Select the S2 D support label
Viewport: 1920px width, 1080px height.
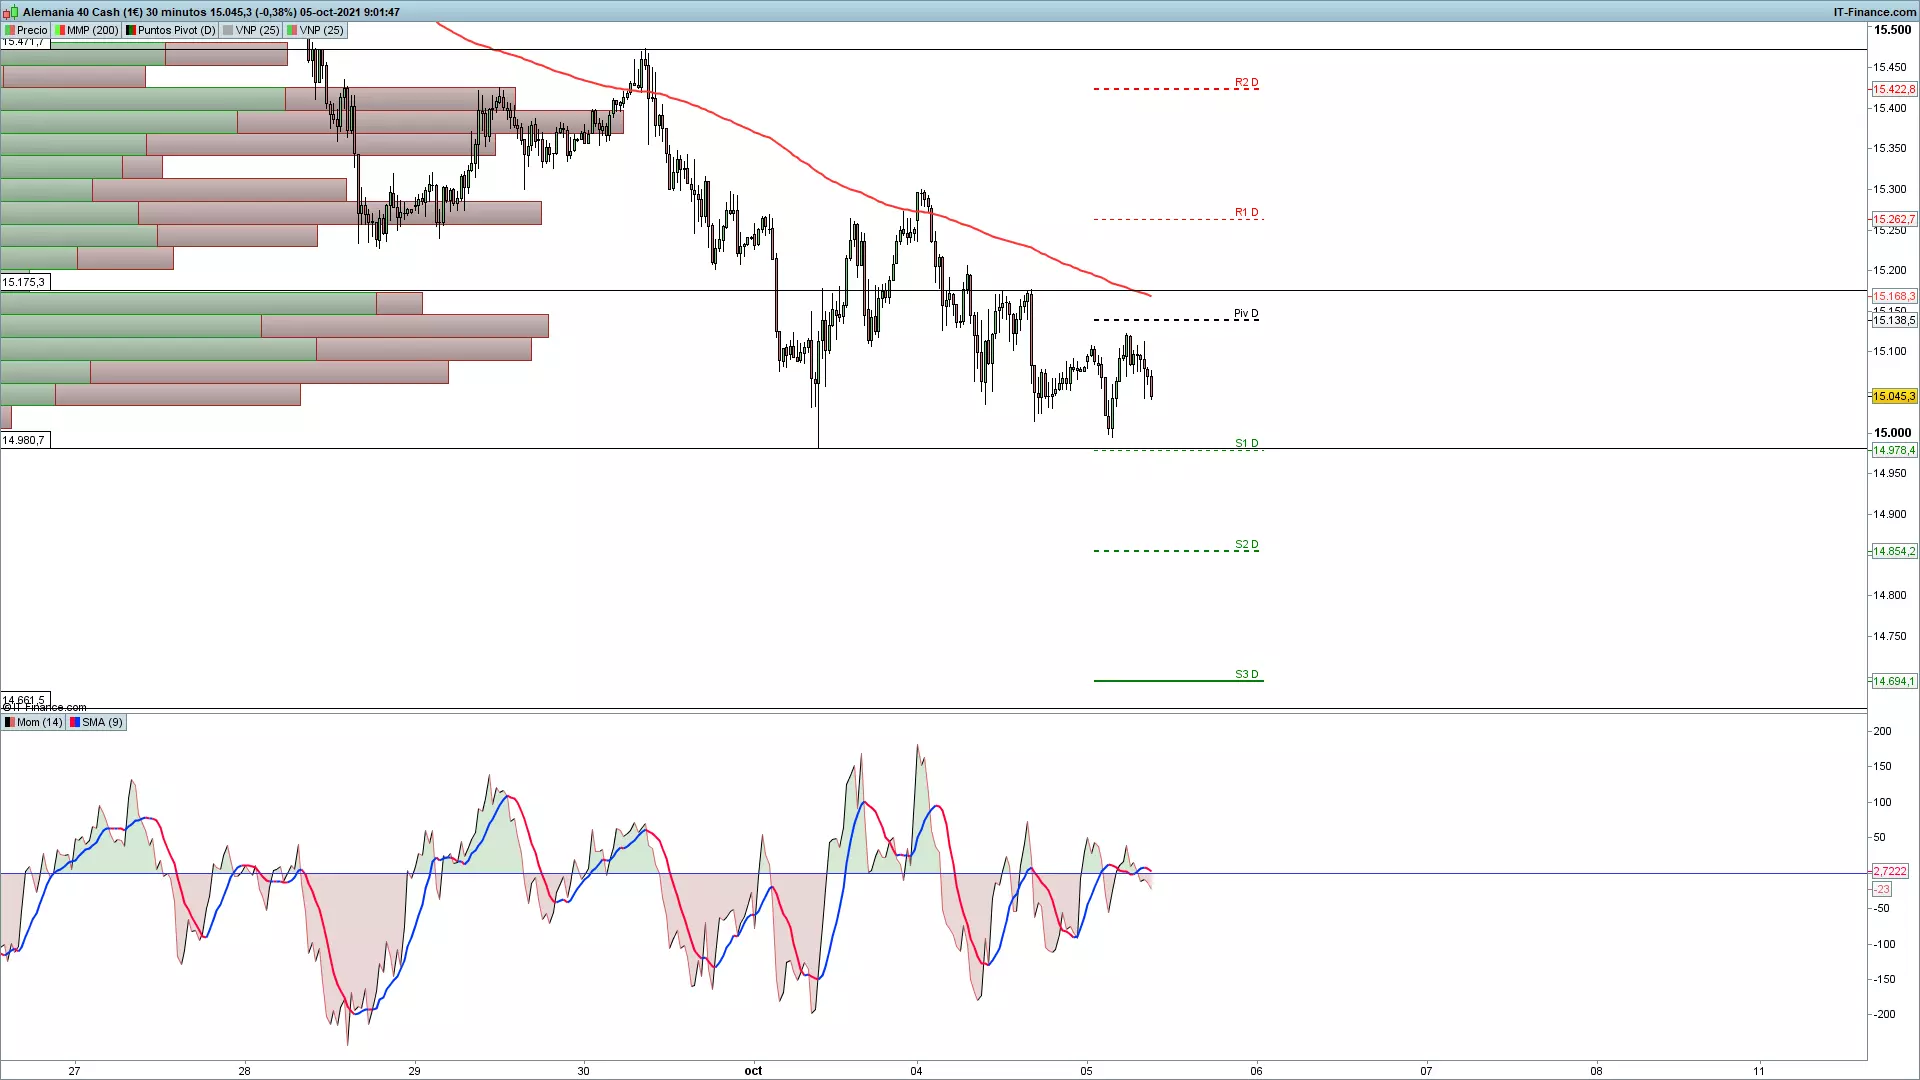[x=1246, y=544]
